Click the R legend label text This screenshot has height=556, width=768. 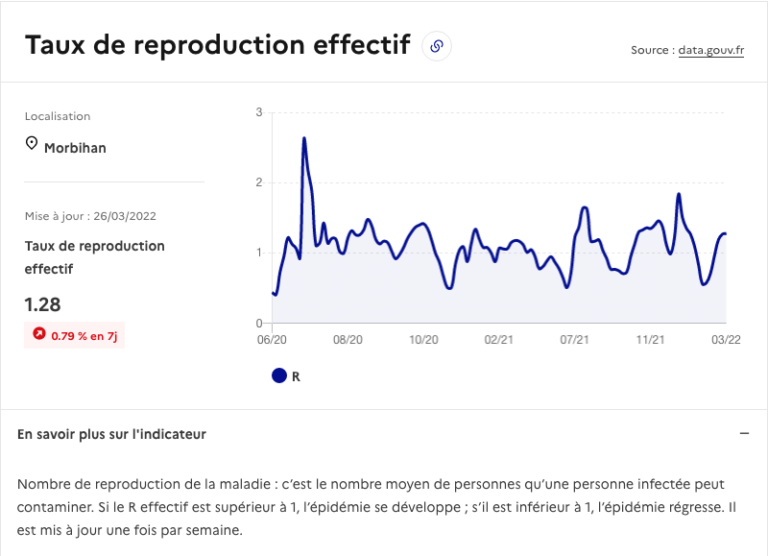point(296,377)
